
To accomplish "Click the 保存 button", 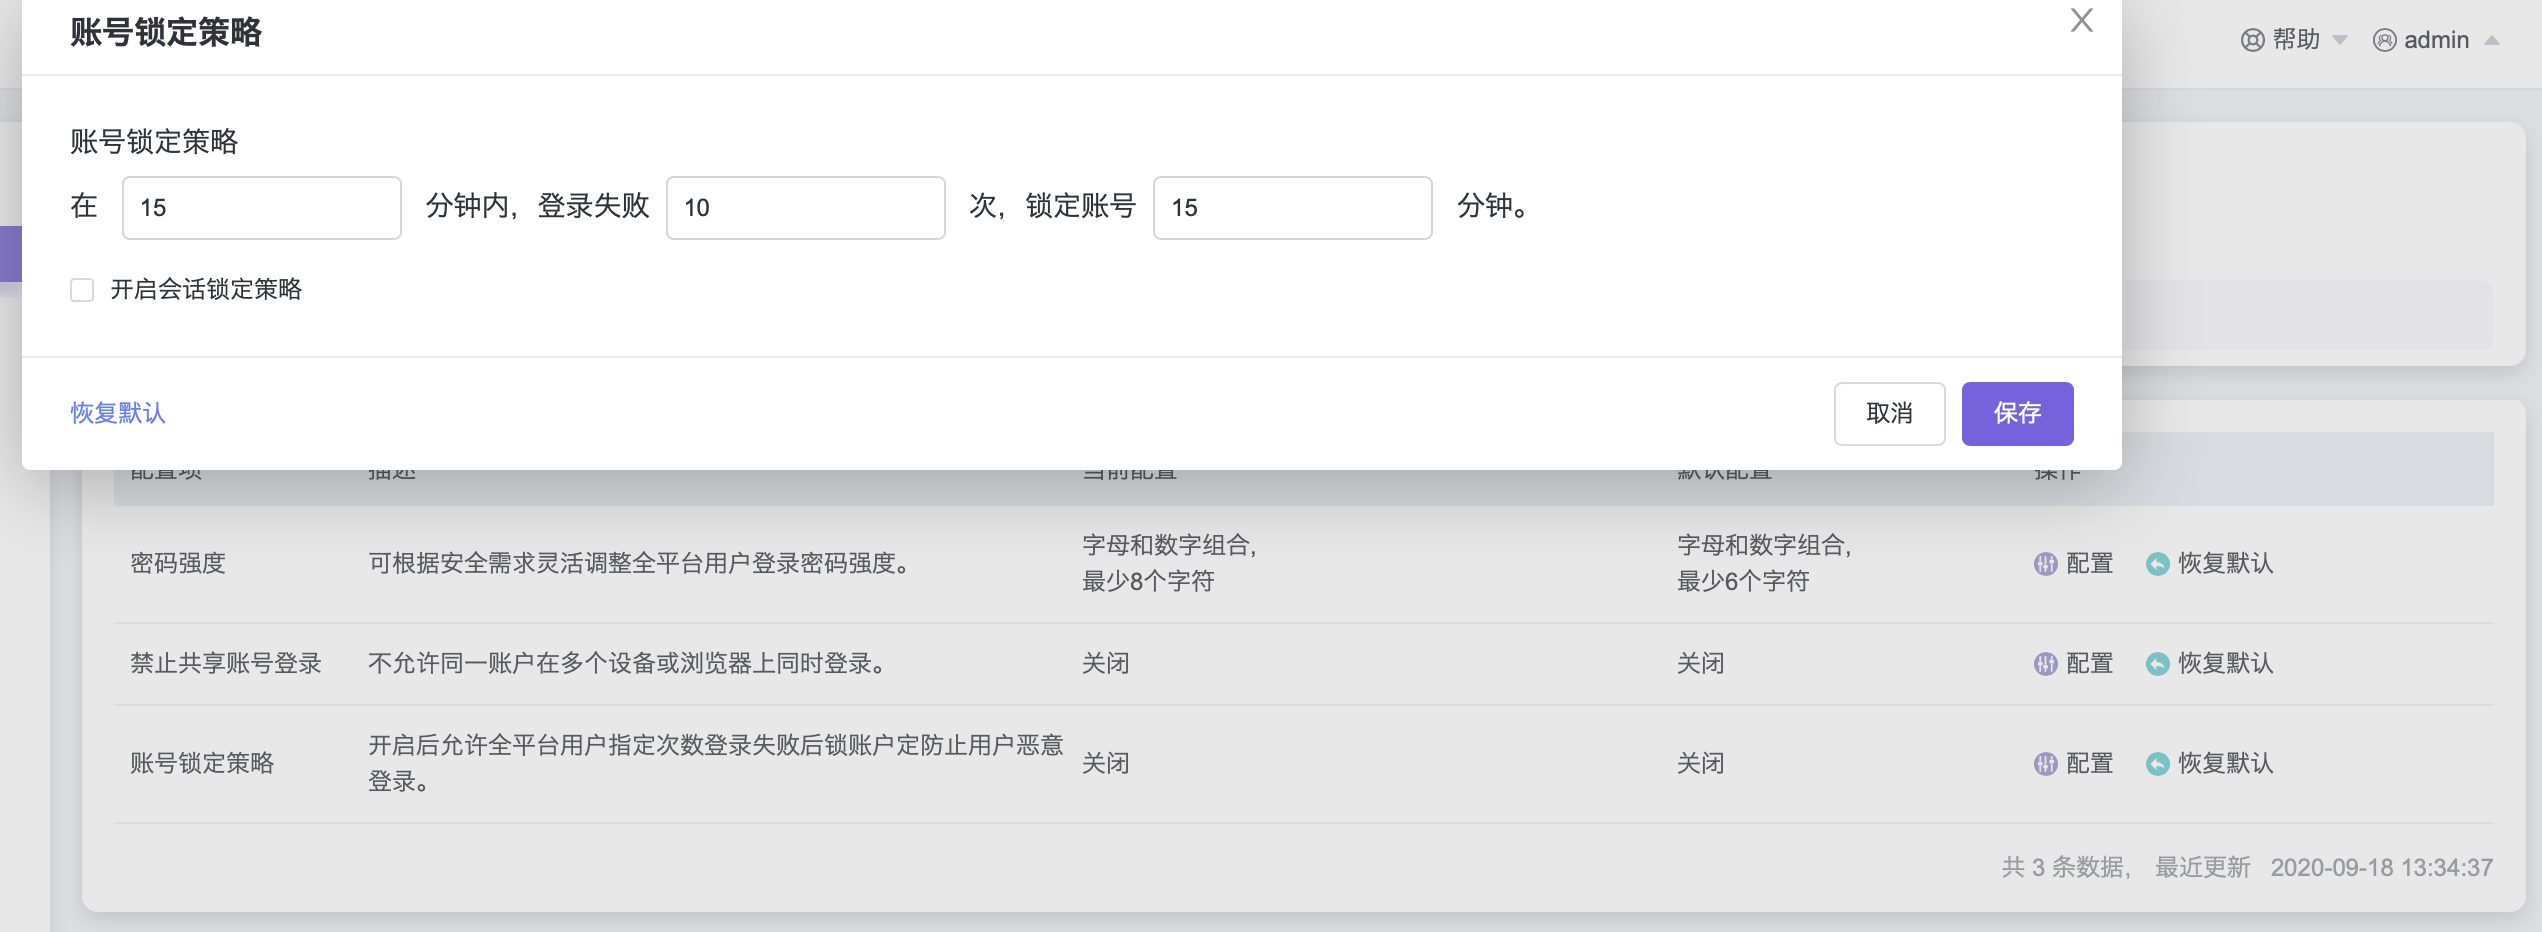I will 2016,413.
